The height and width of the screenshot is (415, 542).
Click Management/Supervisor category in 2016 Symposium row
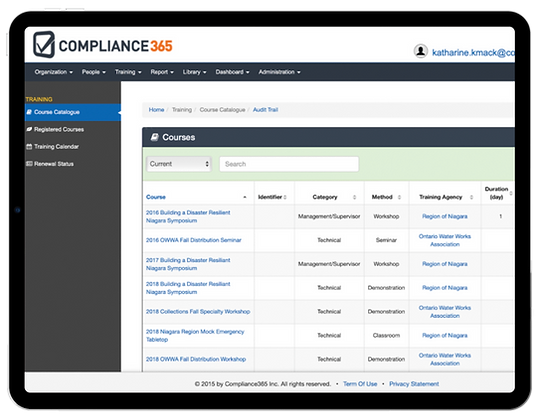click(x=329, y=216)
